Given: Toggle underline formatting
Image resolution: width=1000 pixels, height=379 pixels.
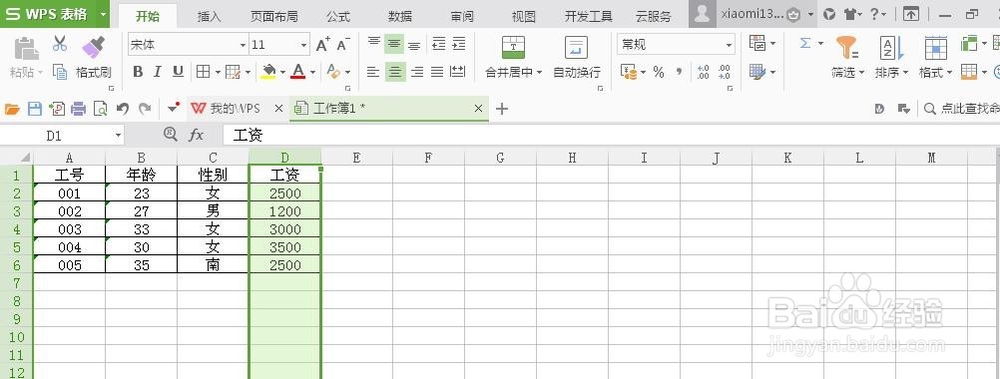Looking at the screenshot, I should [x=178, y=71].
